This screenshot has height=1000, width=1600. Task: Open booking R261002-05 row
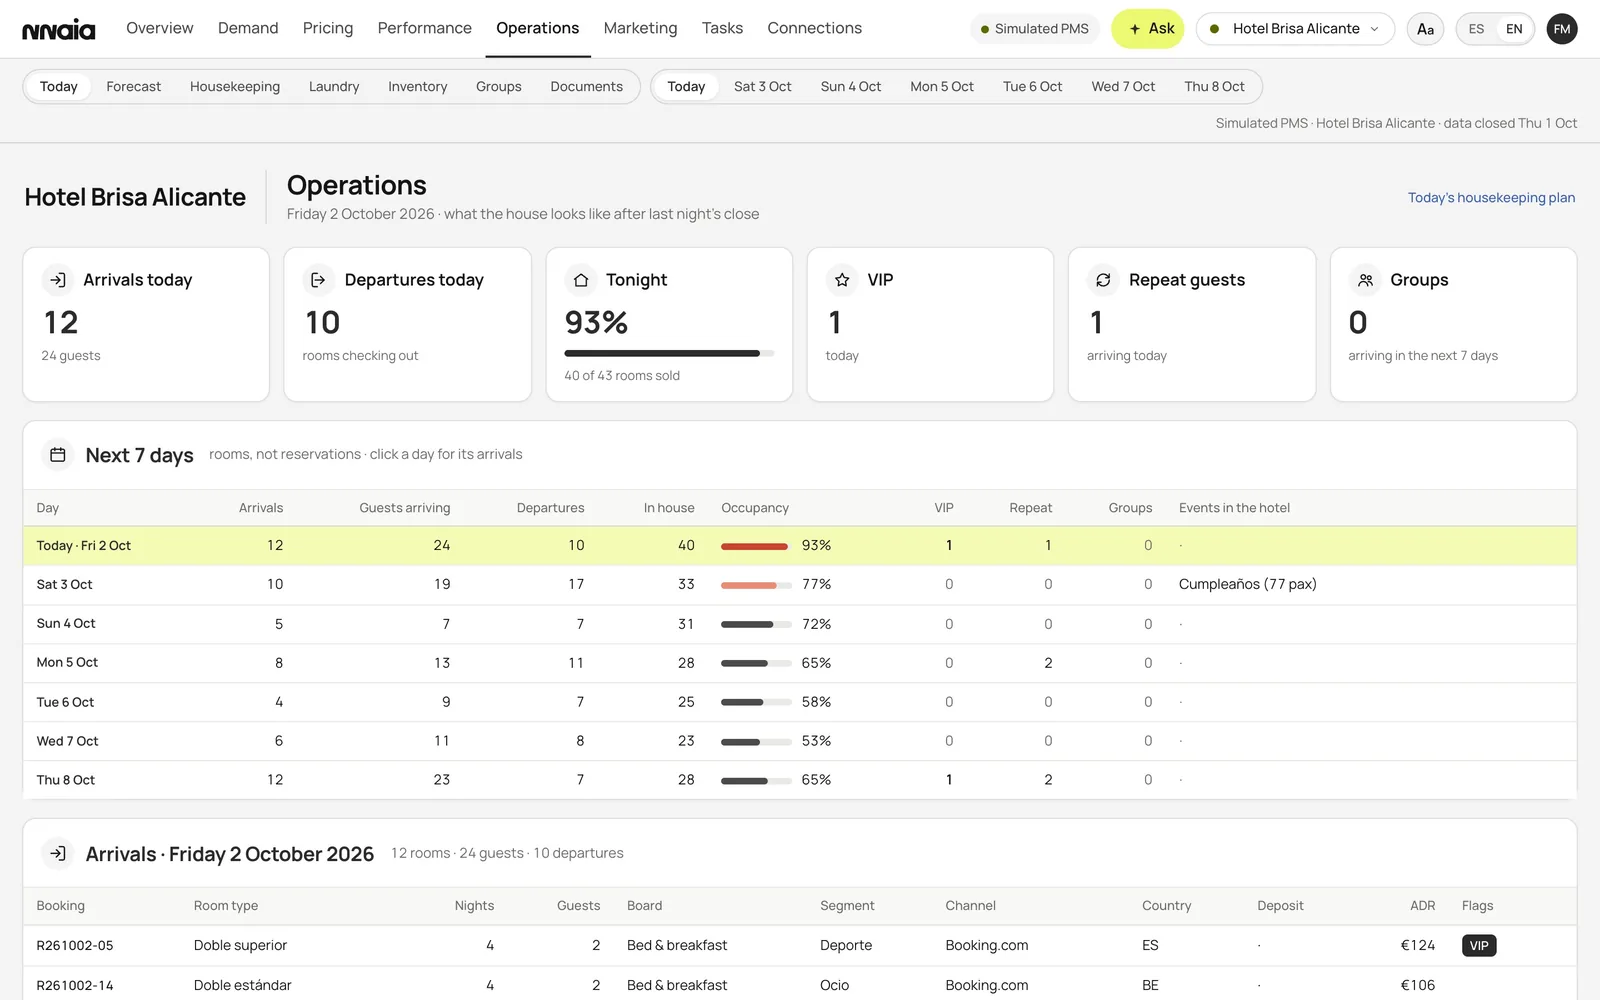pos(800,945)
